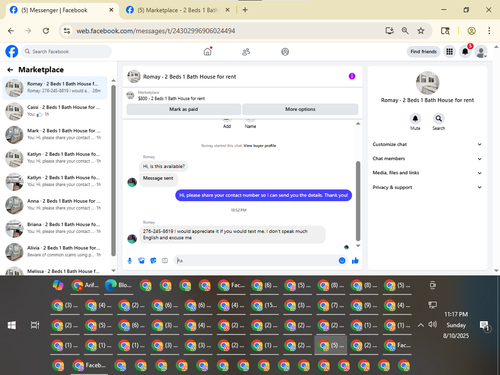Click the browser address bar URL
Viewport: 500px width, 375px height.
pos(156,31)
